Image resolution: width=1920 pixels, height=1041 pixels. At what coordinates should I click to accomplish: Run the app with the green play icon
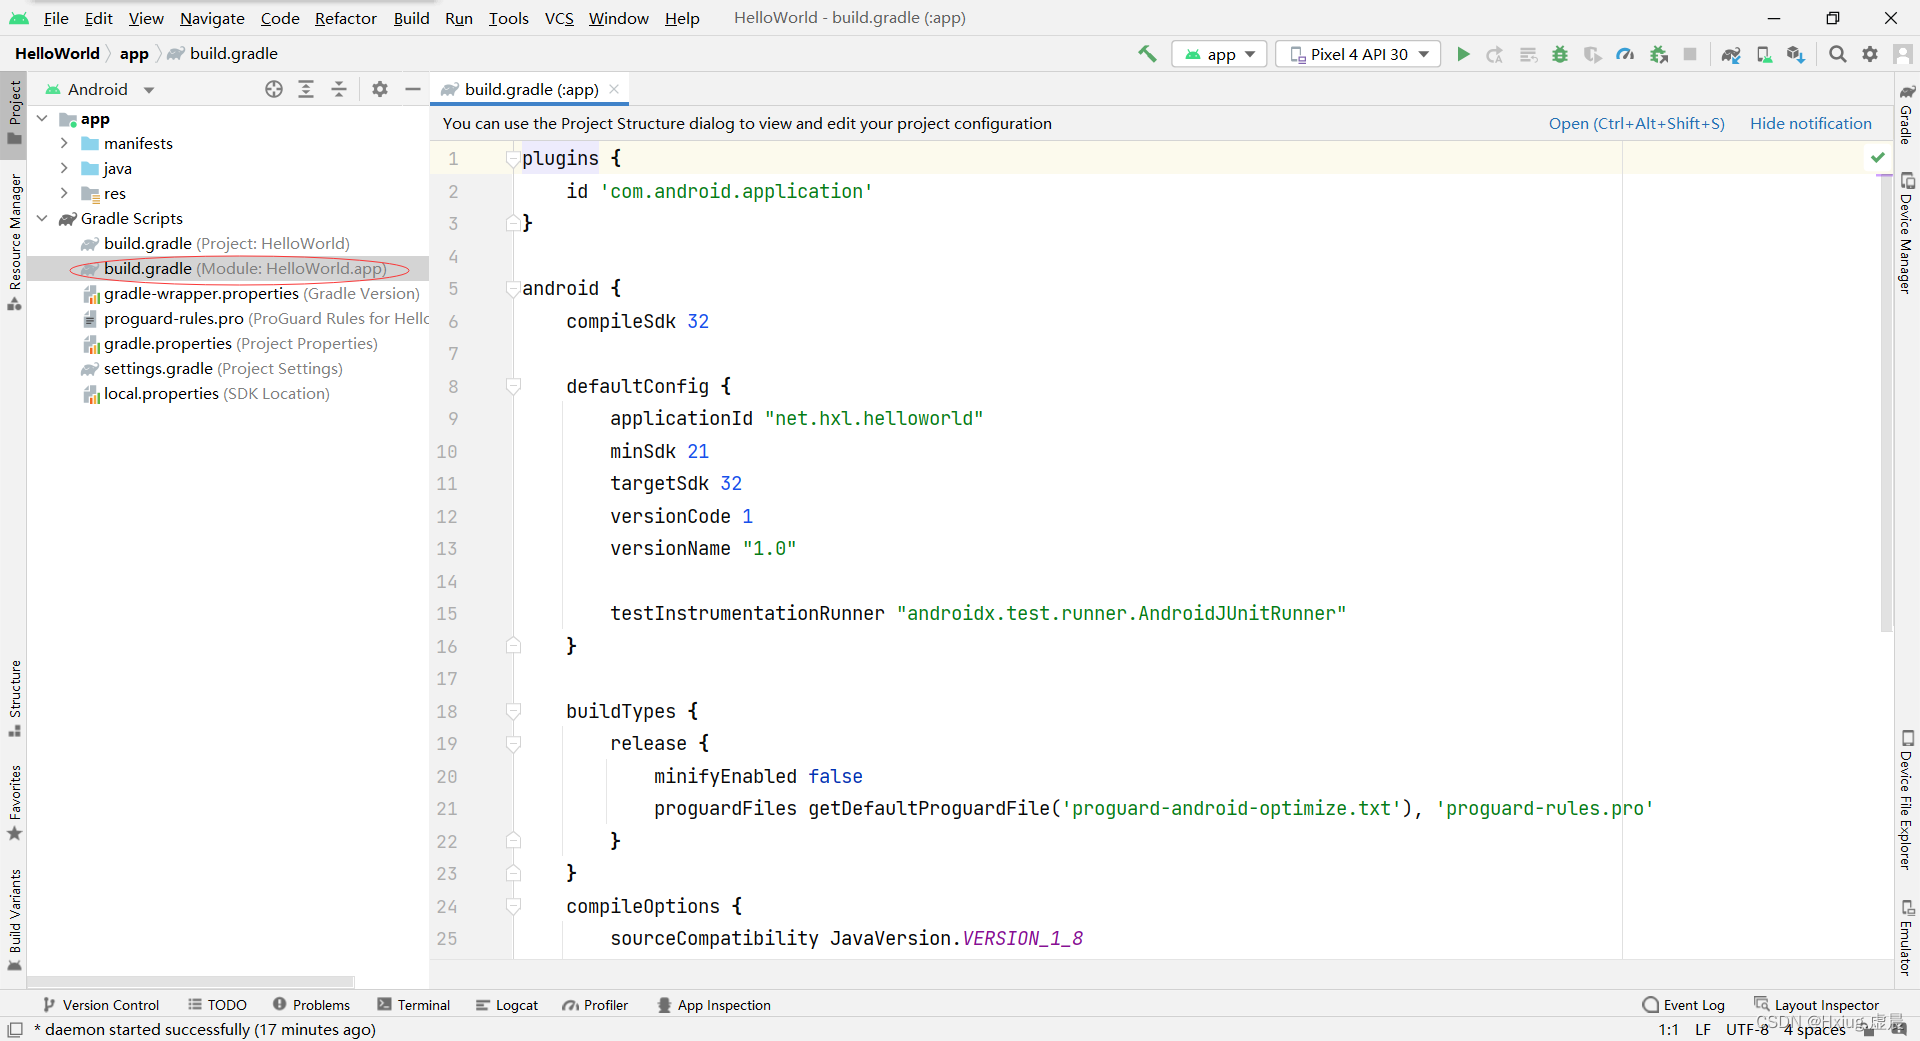tap(1463, 54)
